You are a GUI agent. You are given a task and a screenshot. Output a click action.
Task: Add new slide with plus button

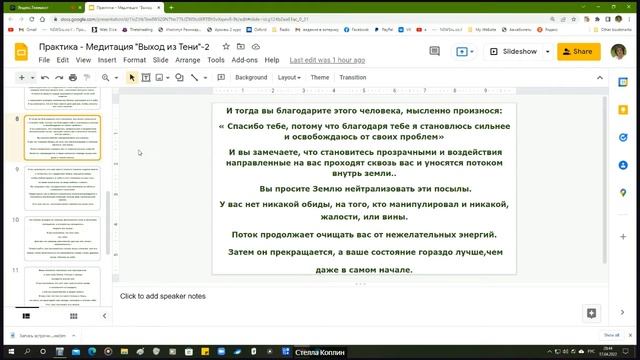[x=22, y=77]
